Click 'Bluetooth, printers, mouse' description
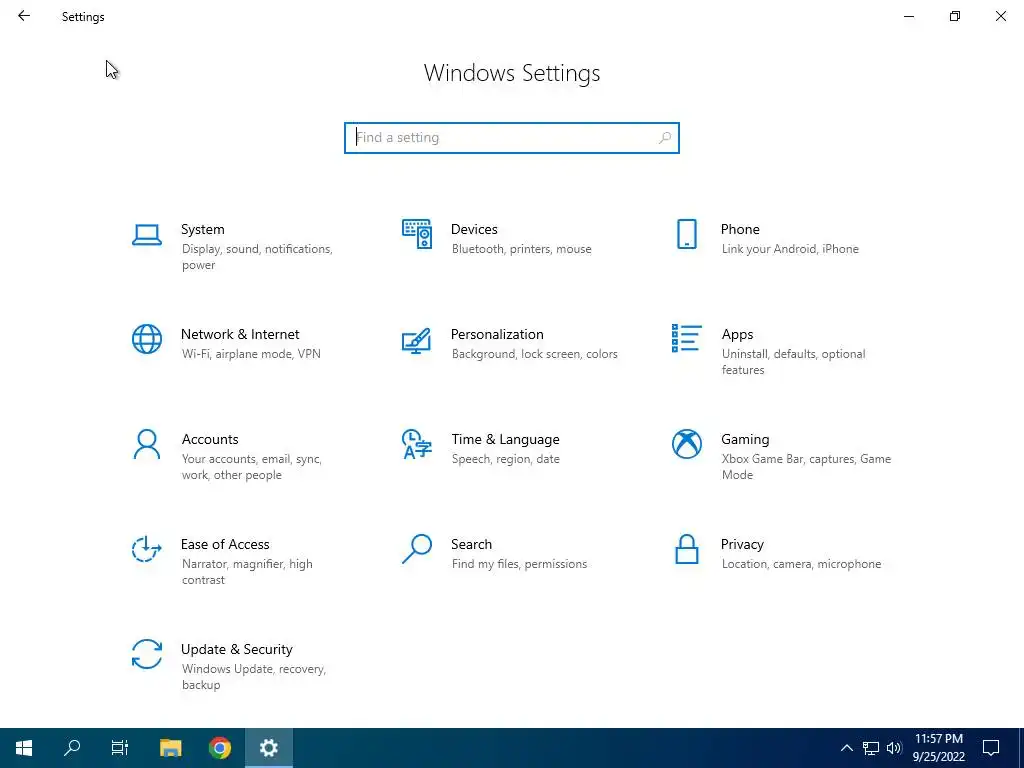 click(x=521, y=249)
